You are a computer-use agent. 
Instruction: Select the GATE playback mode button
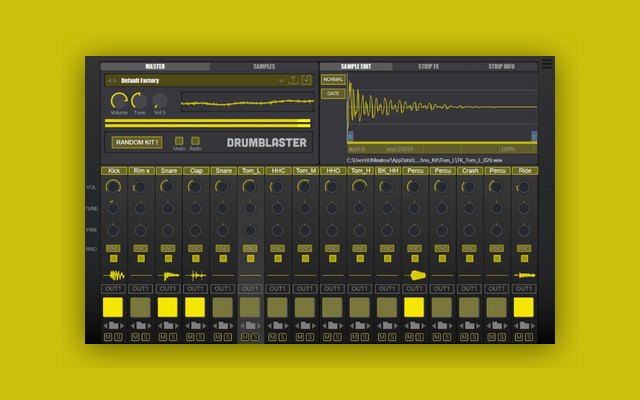coord(333,94)
